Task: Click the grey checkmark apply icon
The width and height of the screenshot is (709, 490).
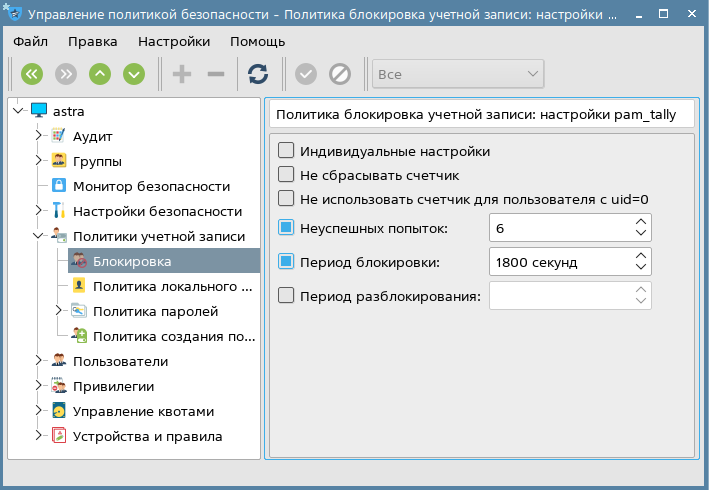Action: click(306, 74)
